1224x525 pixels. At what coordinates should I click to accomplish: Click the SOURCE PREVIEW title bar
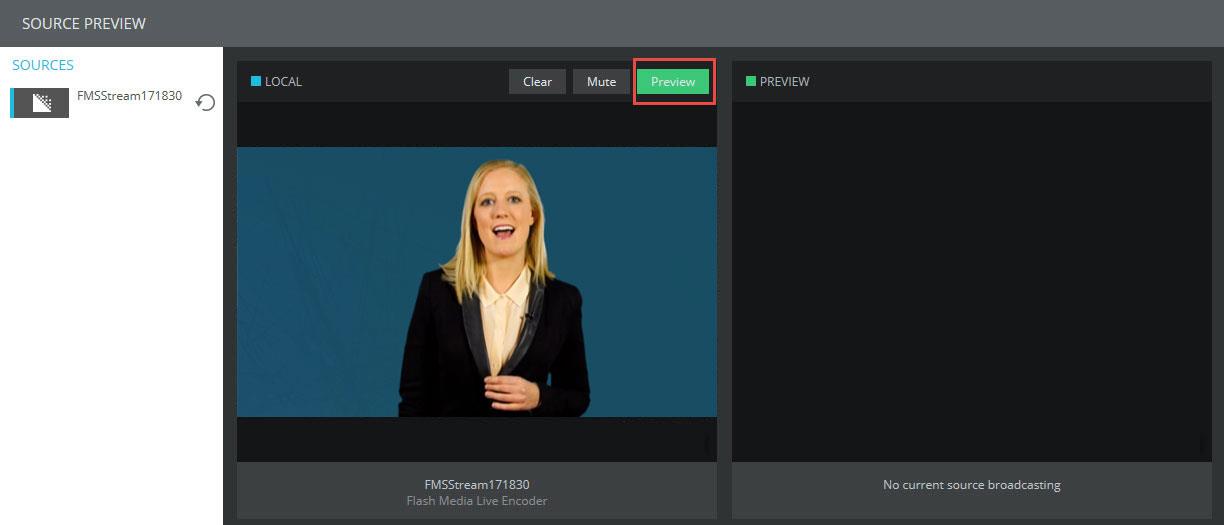click(x=84, y=23)
